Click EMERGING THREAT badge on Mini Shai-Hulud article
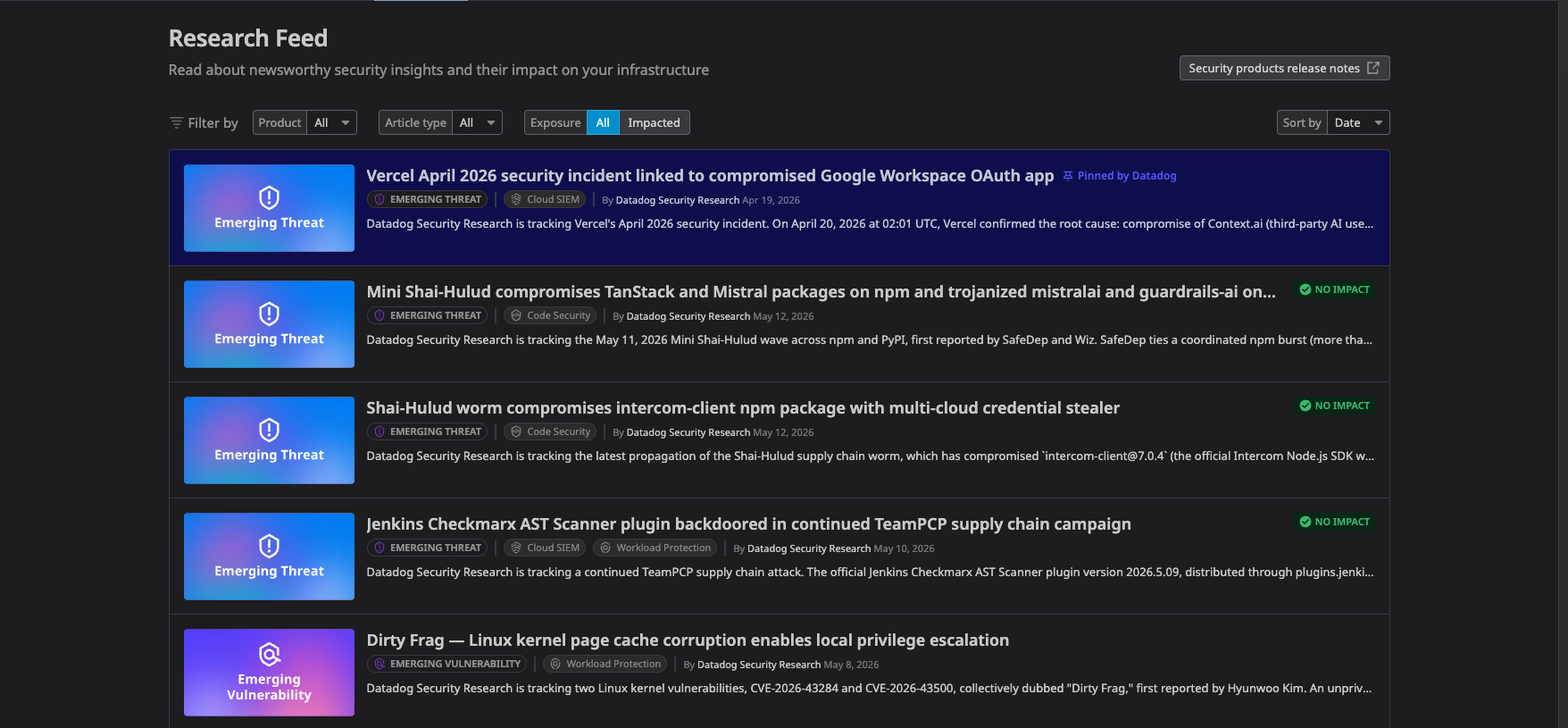1568x728 pixels. (427, 315)
